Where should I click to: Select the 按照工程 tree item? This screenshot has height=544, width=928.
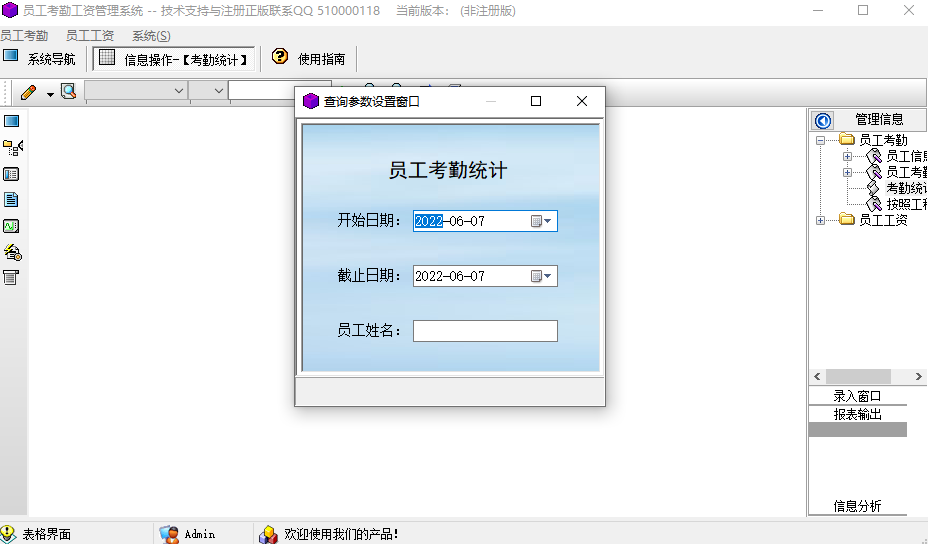(x=906, y=204)
